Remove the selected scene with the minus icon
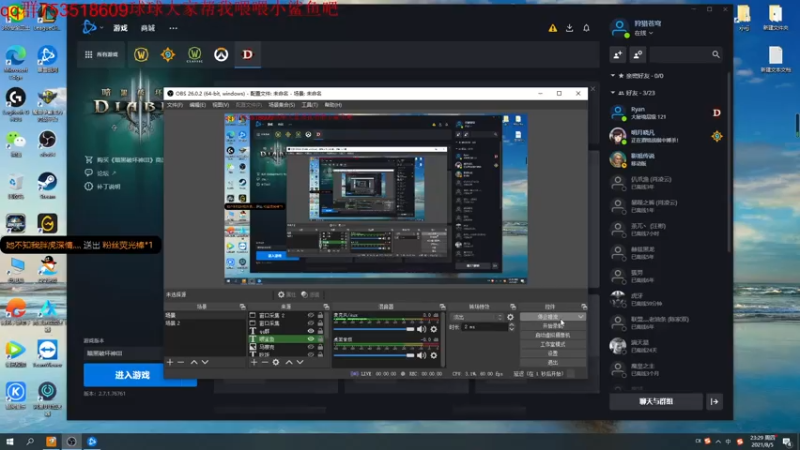The image size is (800, 450). click(181, 362)
